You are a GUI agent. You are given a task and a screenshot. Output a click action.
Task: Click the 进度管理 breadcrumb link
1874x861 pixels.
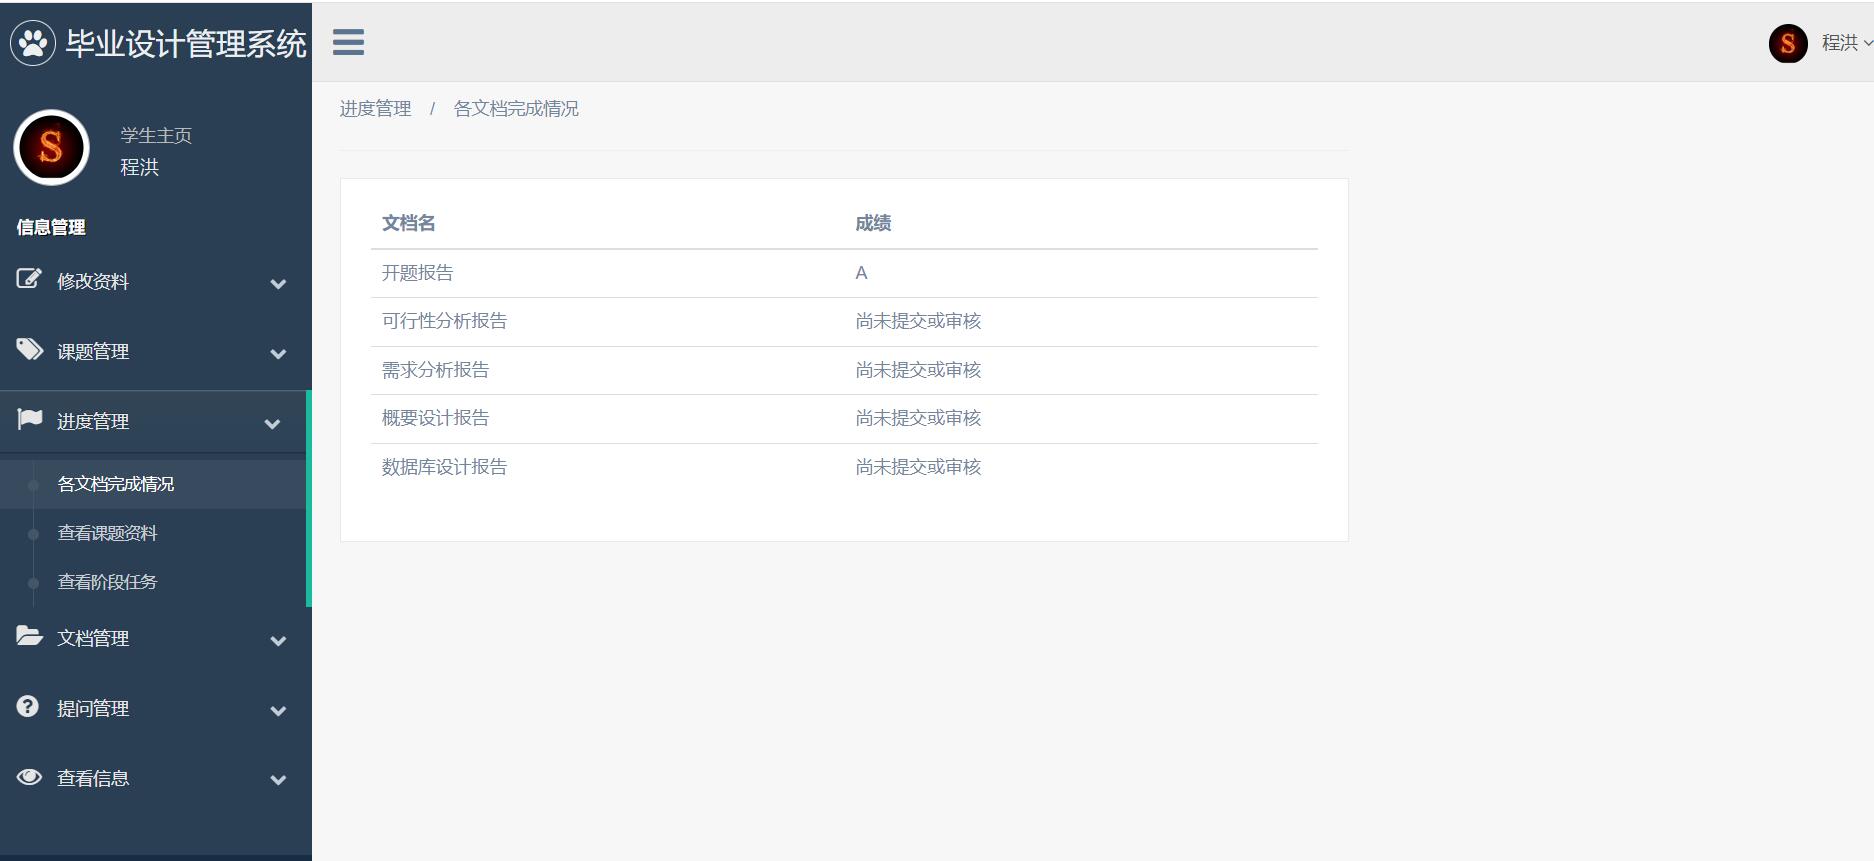[376, 108]
